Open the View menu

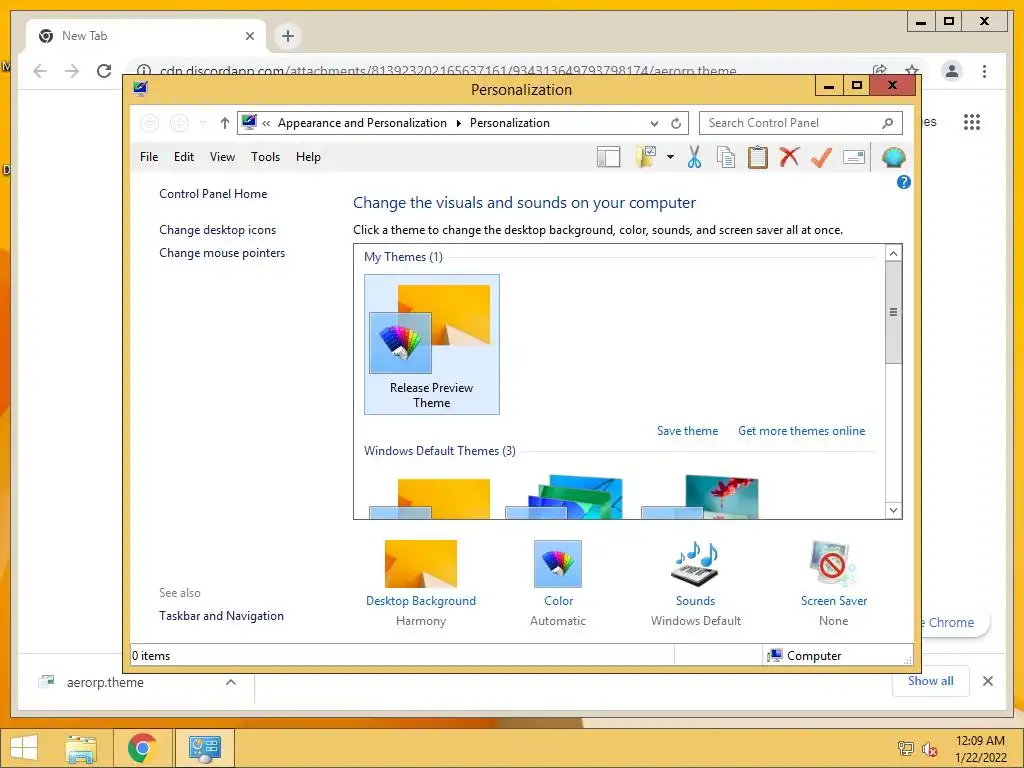pos(222,157)
